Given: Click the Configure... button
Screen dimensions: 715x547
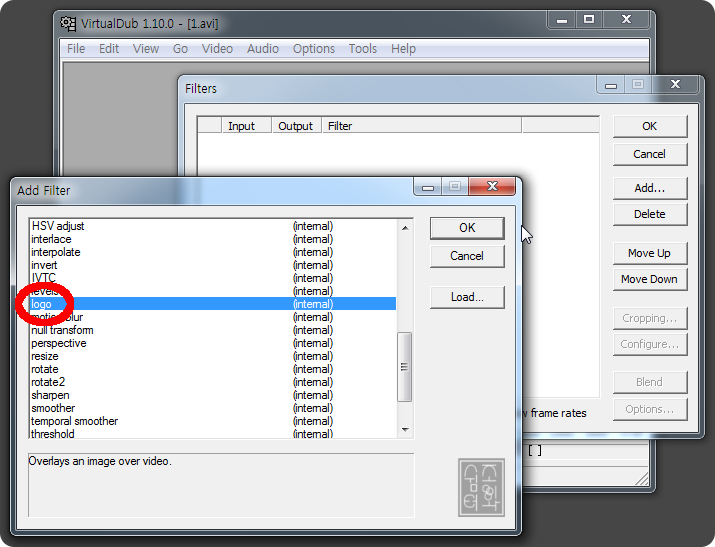Looking at the screenshot, I should pyautogui.click(x=650, y=345).
